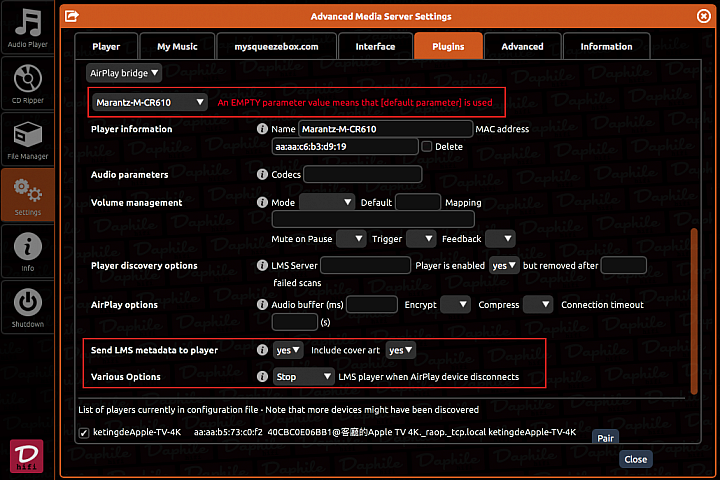Image resolution: width=720 pixels, height=480 pixels.
Task: Open the Audio Player sidebar icon
Action: point(28,28)
